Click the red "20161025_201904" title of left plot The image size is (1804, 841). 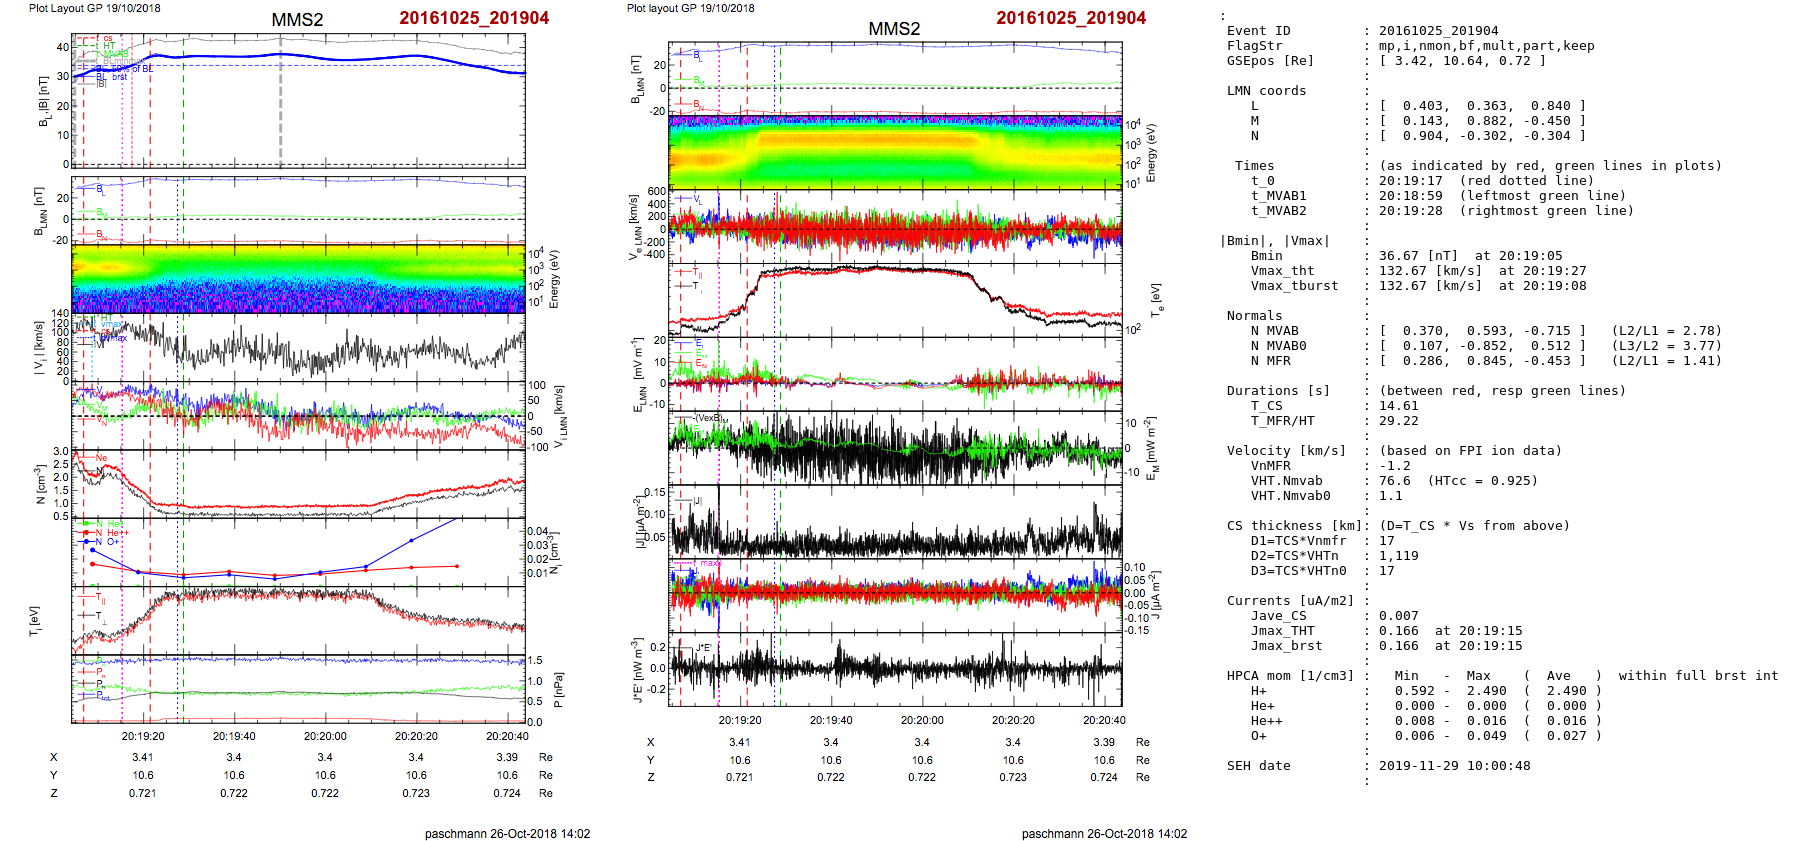click(474, 18)
